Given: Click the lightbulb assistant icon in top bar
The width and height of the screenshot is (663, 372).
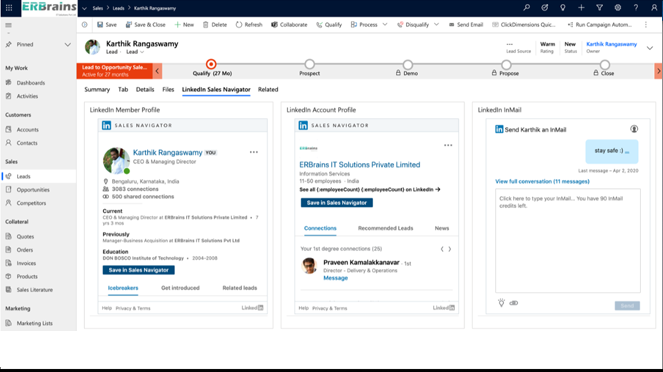Looking at the screenshot, I should (563, 8).
